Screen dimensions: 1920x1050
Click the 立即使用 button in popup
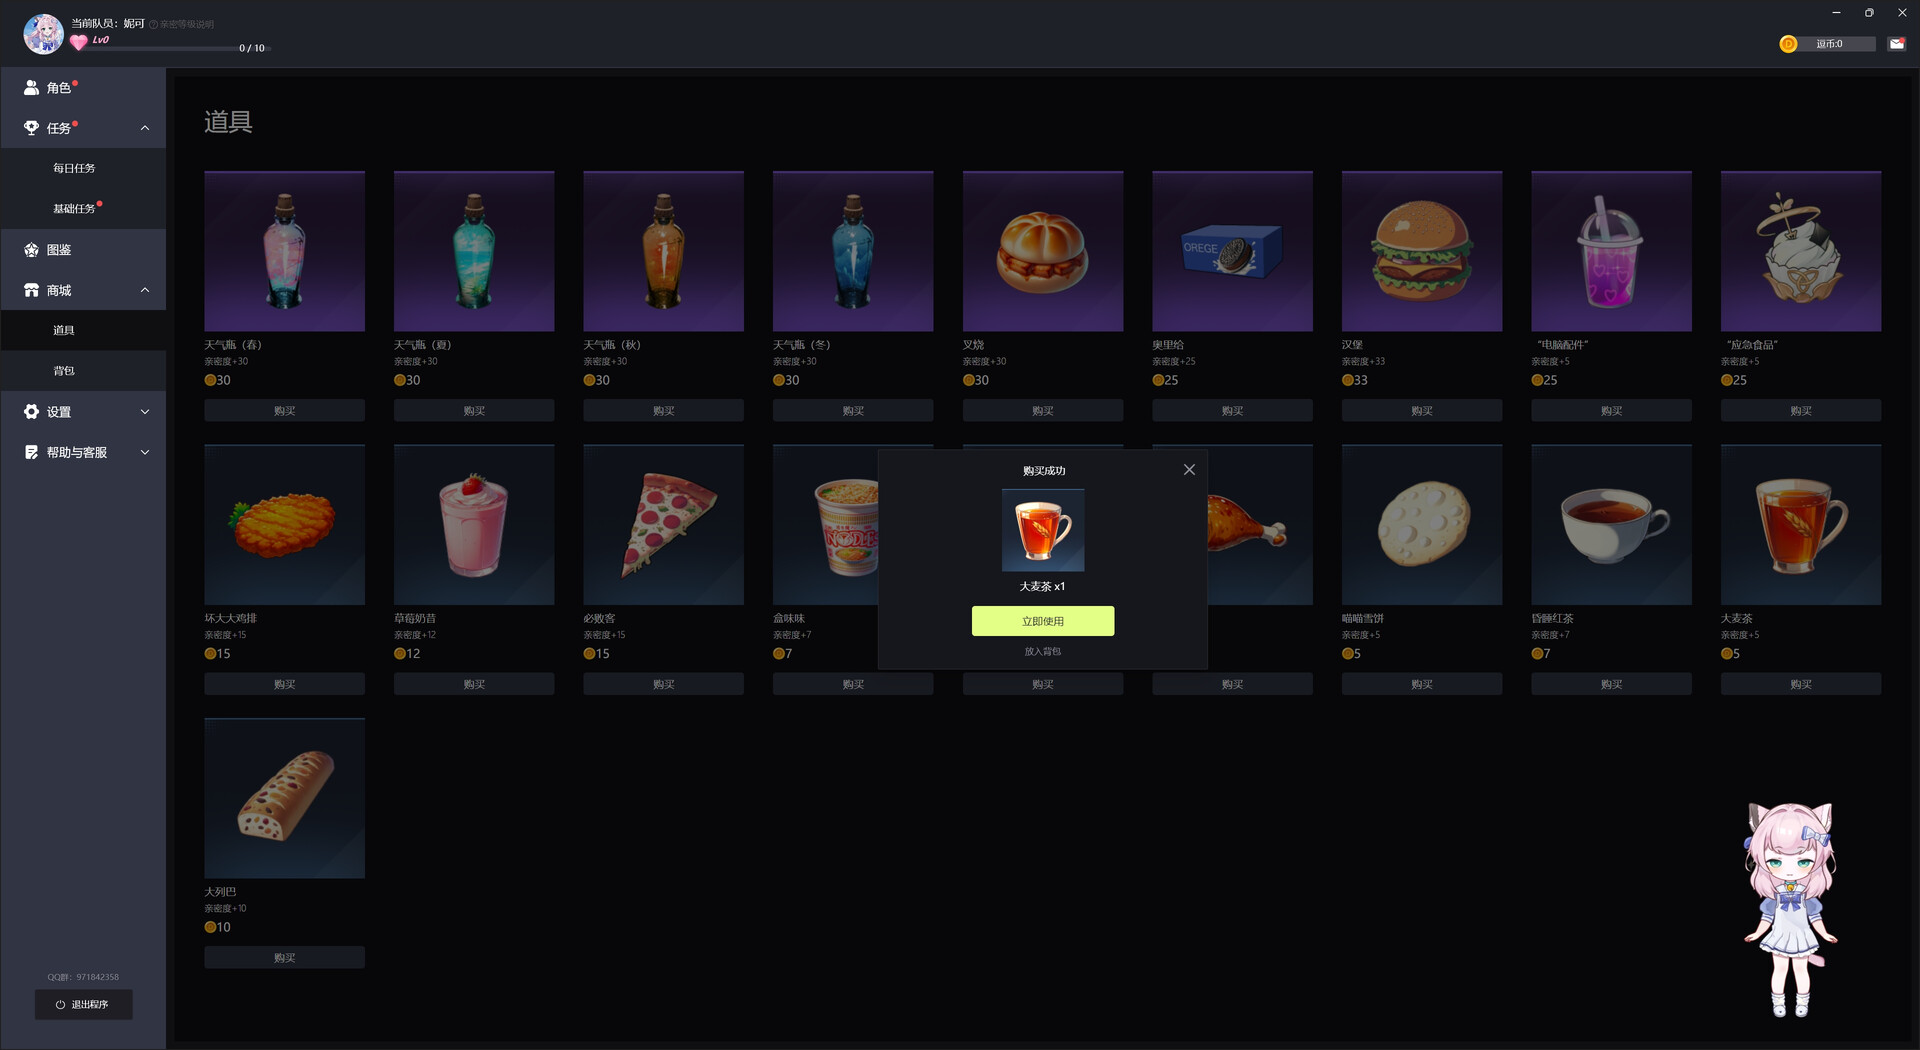pos(1043,621)
